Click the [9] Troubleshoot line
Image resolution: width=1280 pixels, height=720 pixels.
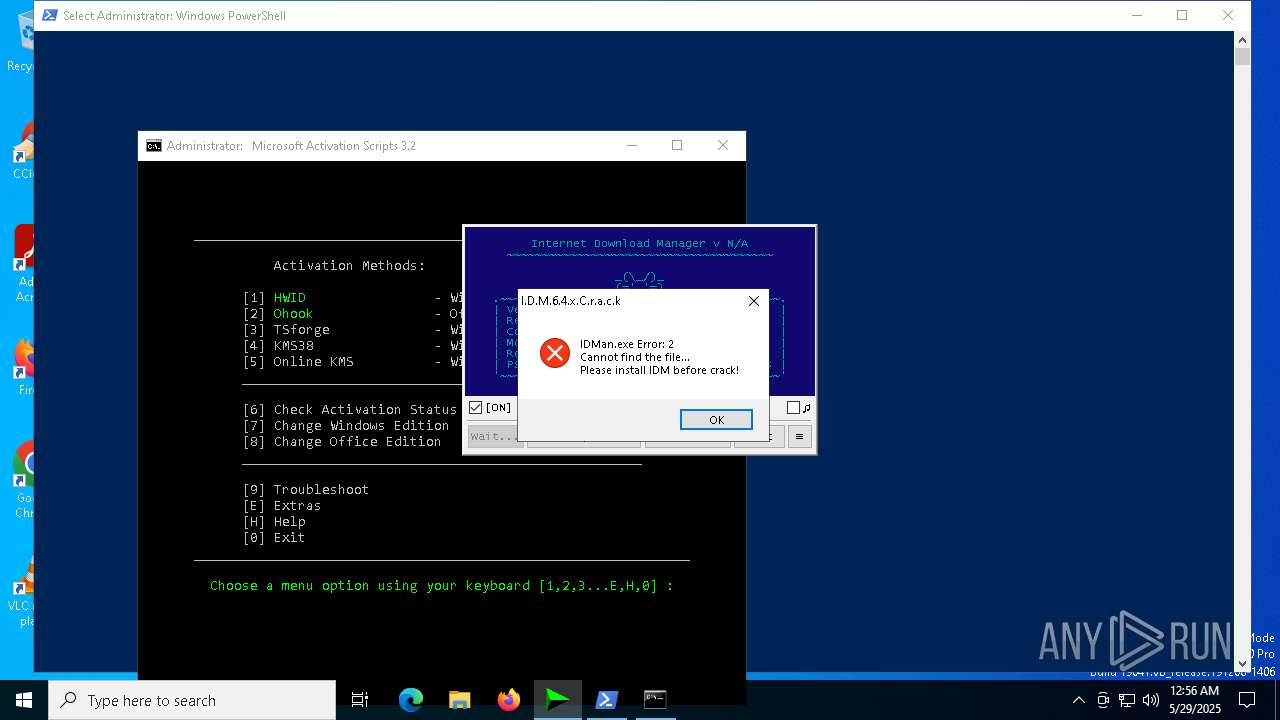(x=306, y=490)
